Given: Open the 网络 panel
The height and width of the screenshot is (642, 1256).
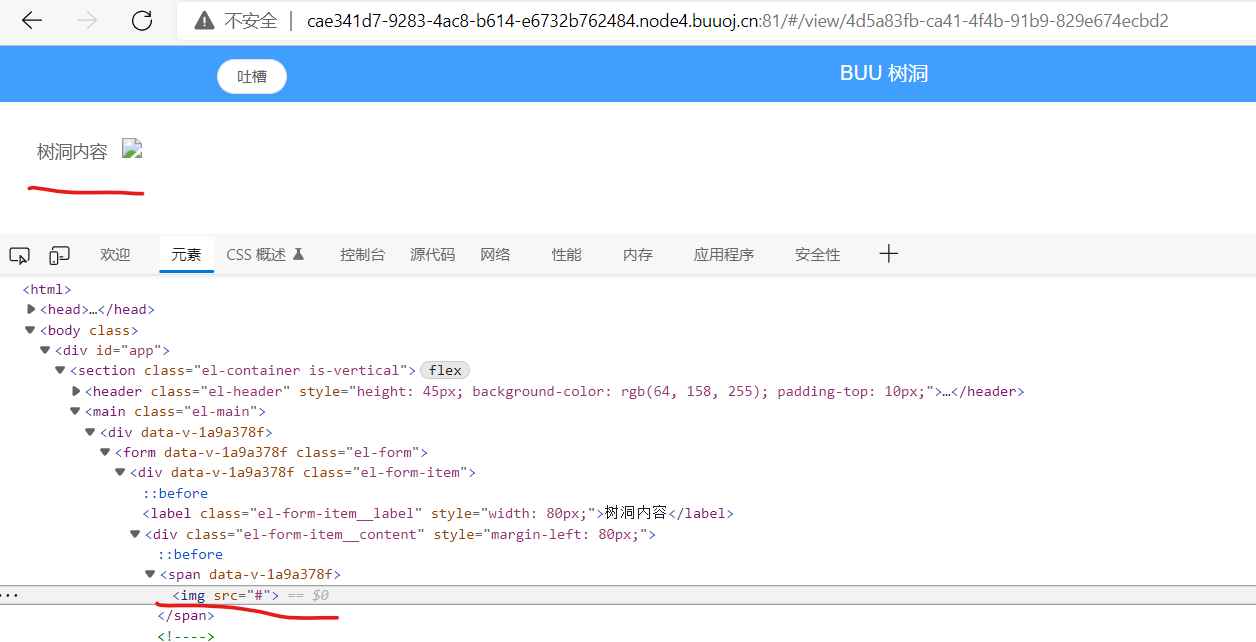Looking at the screenshot, I should click(494, 254).
